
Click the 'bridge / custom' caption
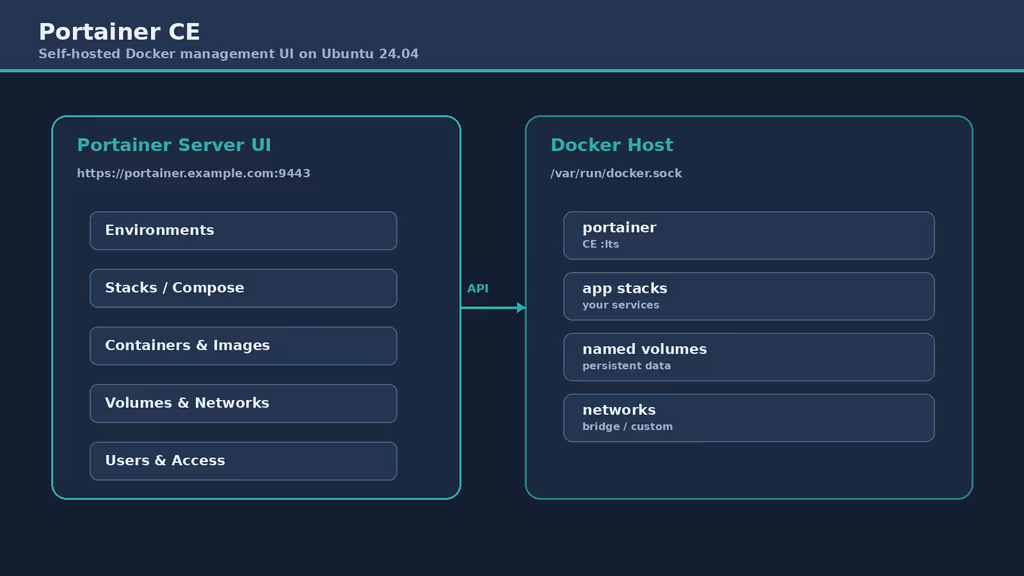[627, 426]
